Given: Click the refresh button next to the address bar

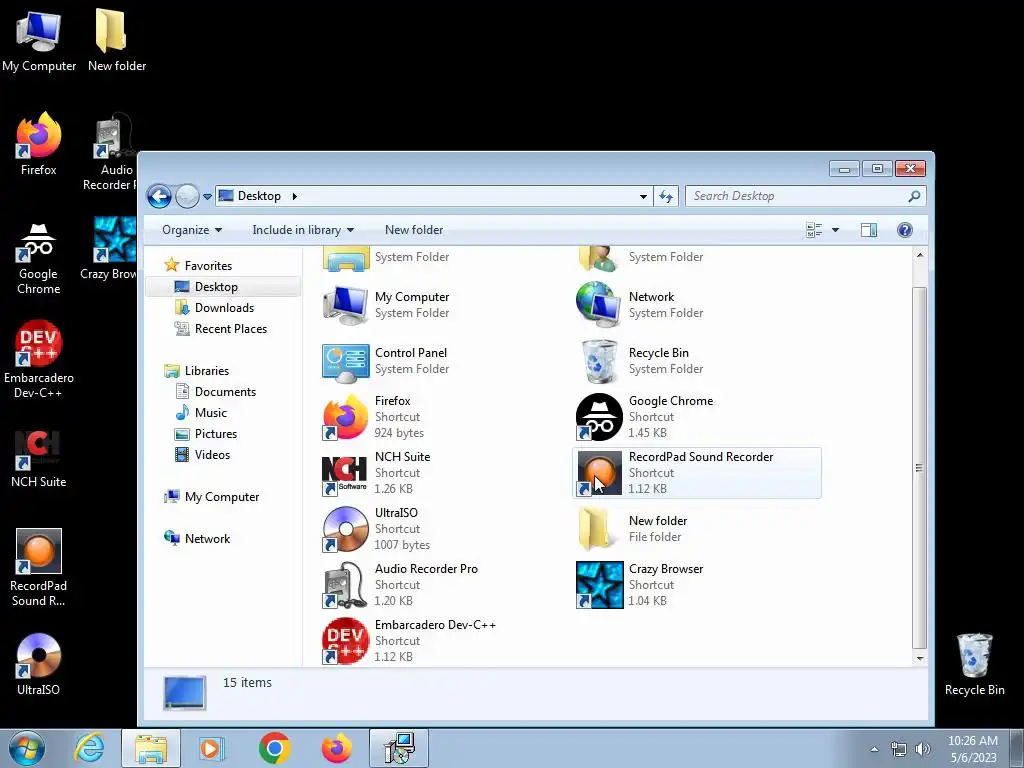Looking at the screenshot, I should [x=666, y=196].
